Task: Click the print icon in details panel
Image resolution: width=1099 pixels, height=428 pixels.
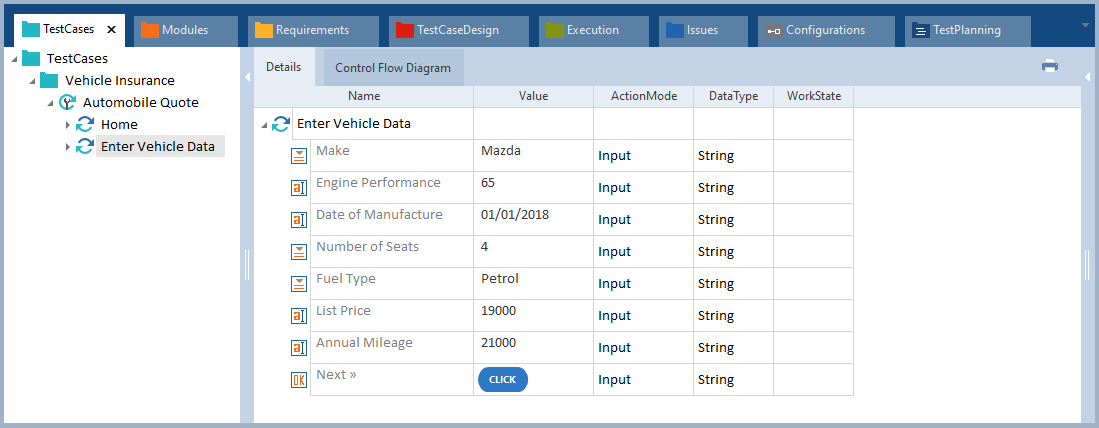Action: [1049, 66]
